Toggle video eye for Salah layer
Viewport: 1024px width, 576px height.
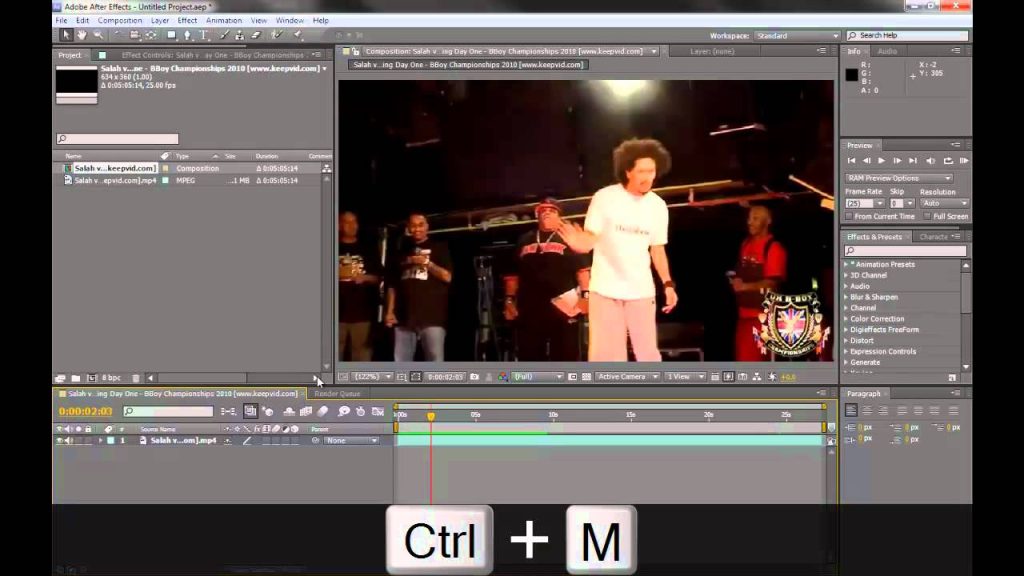(x=59, y=441)
